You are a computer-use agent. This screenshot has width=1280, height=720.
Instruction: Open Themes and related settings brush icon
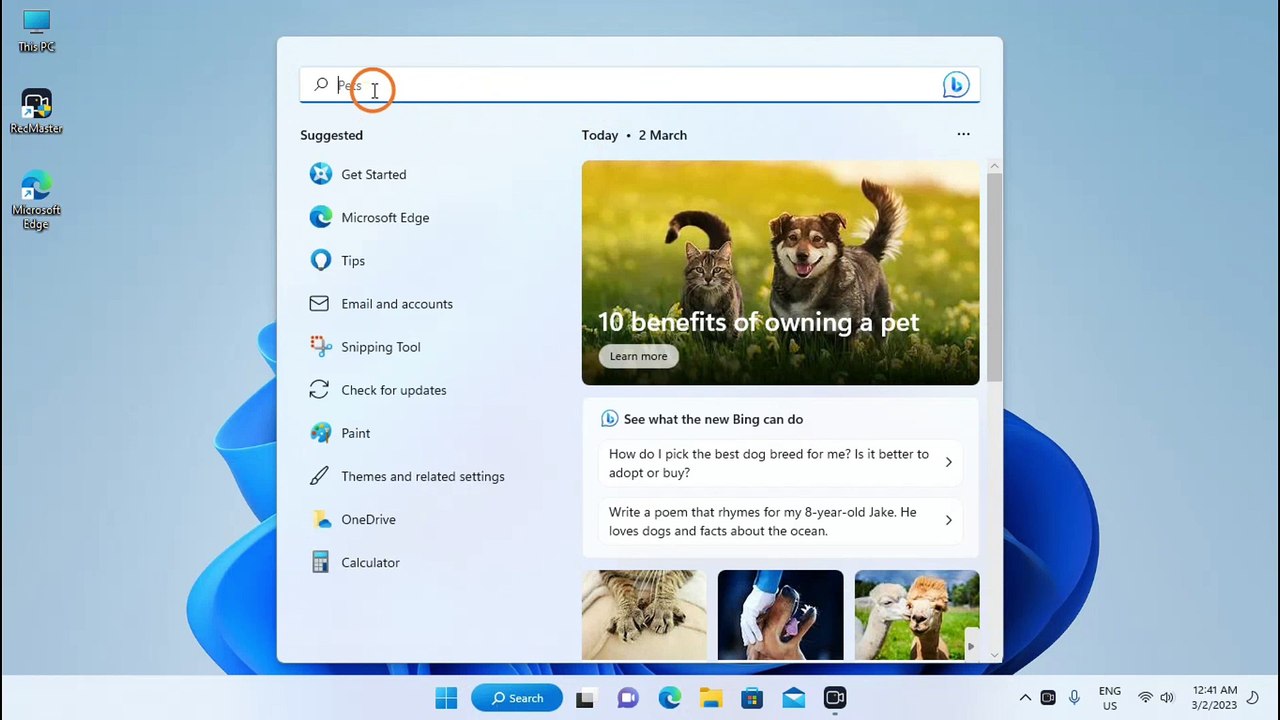pyautogui.click(x=319, y=476)
